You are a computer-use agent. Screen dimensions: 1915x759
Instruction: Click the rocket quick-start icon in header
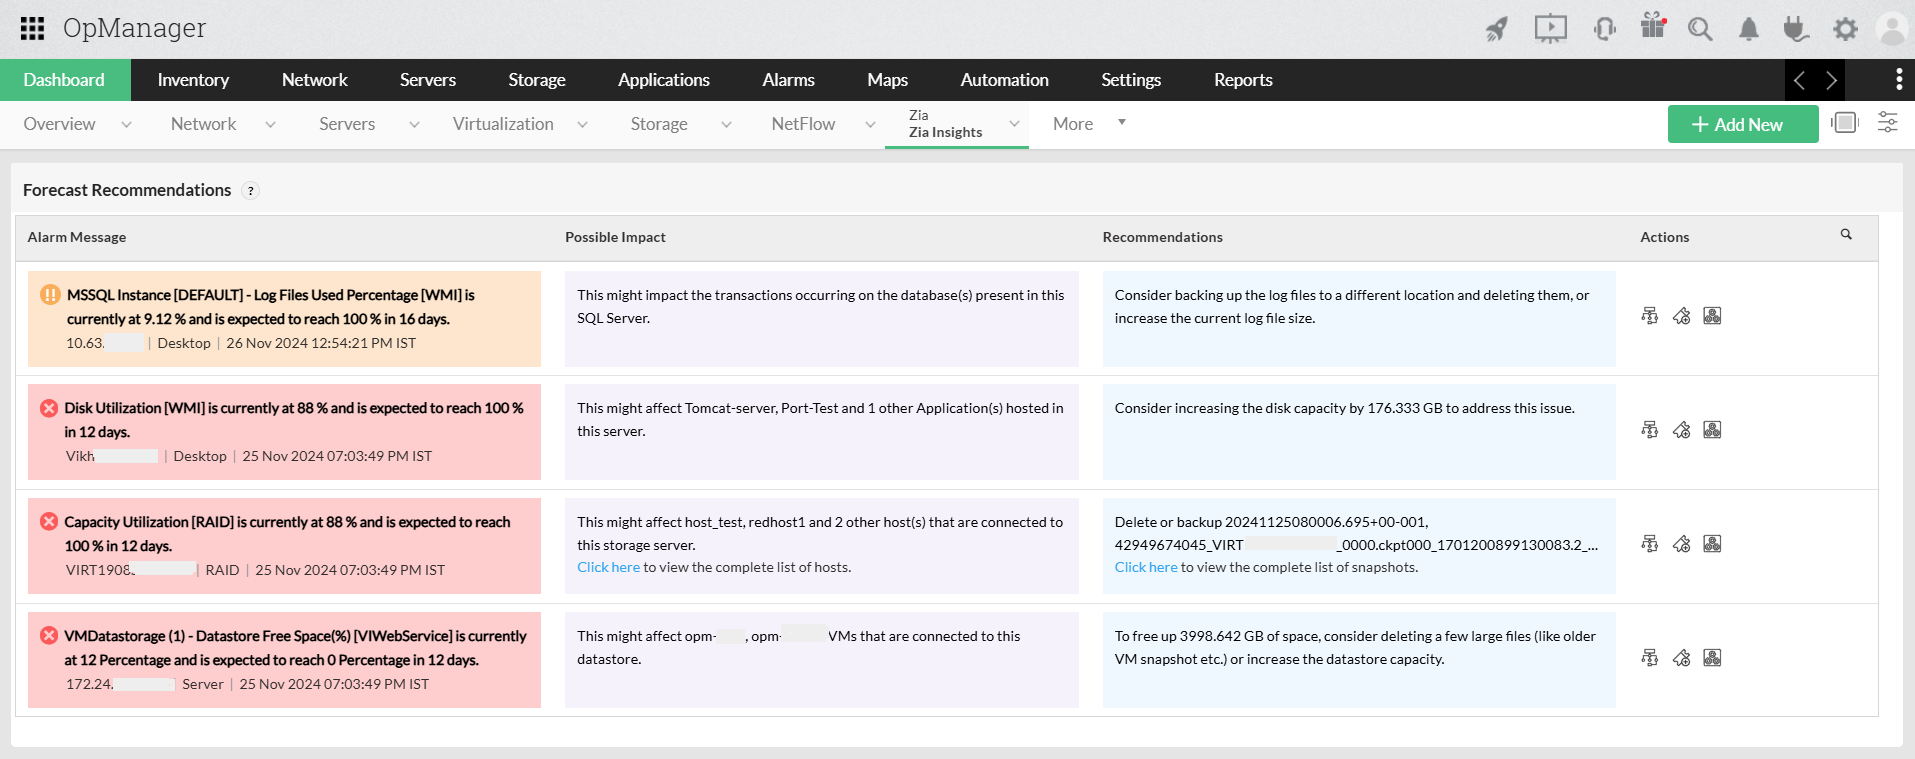[x=1496, y=29]
